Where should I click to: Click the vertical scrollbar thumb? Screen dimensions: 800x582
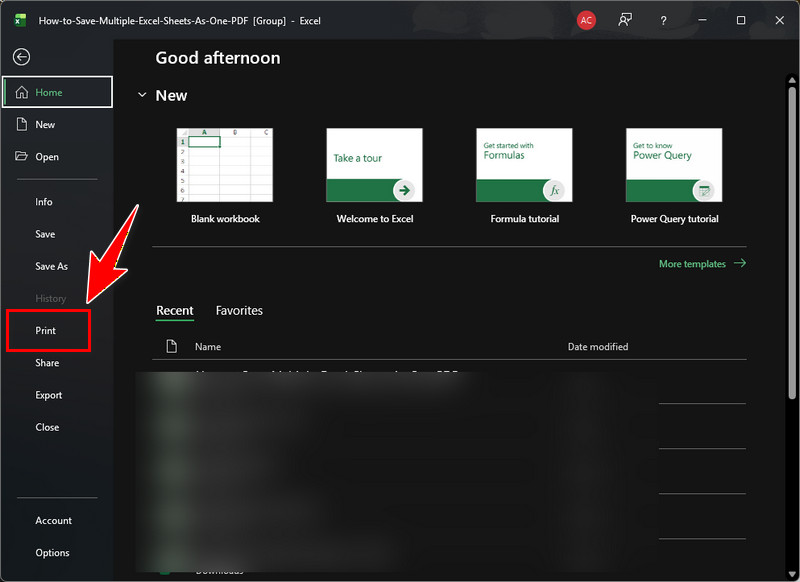pos(792,243)
